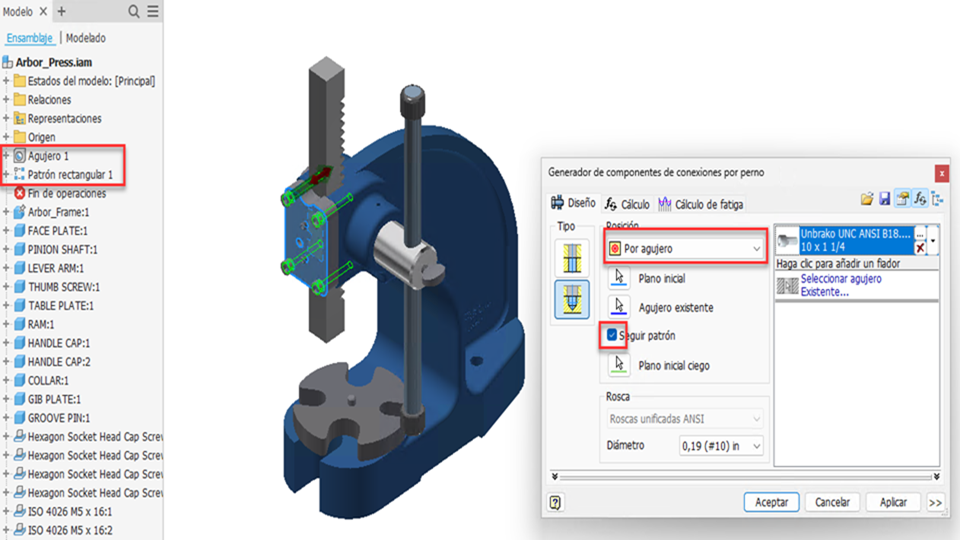
Task: Click 'Haga clic para añadir un fiador'
Action: click(838, 263)
